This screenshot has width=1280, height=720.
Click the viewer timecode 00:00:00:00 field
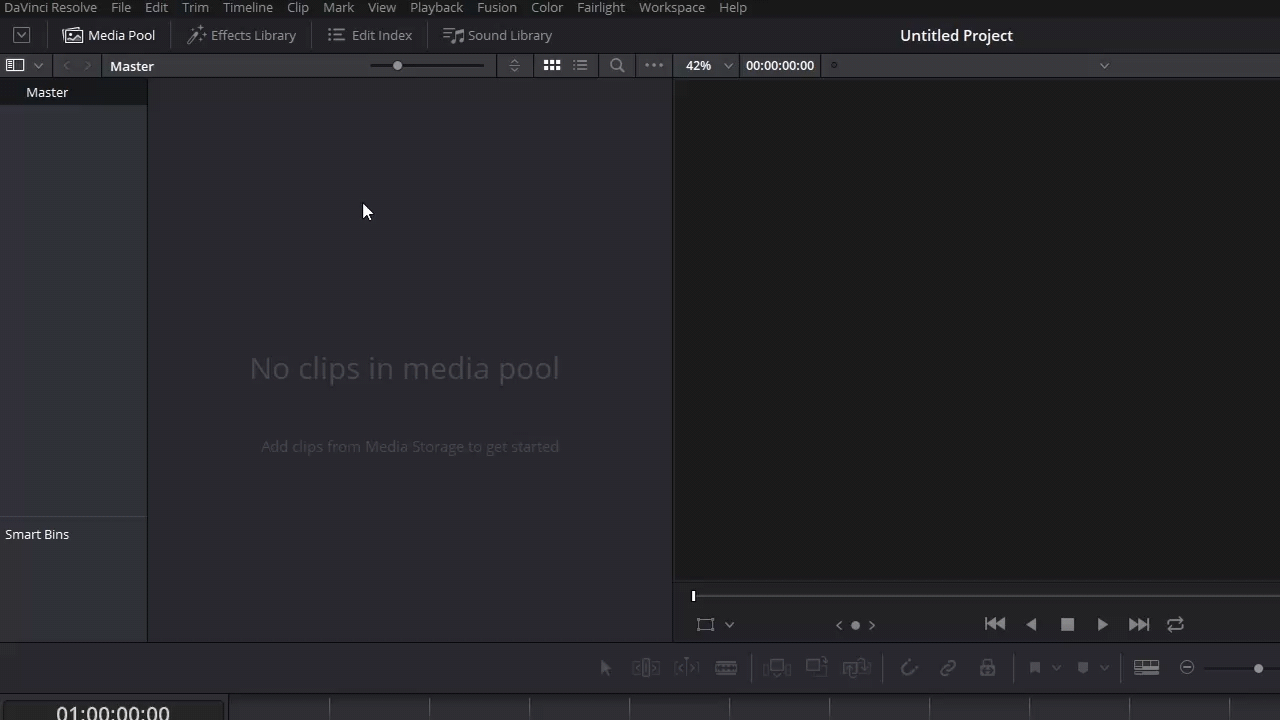(780, 65)
